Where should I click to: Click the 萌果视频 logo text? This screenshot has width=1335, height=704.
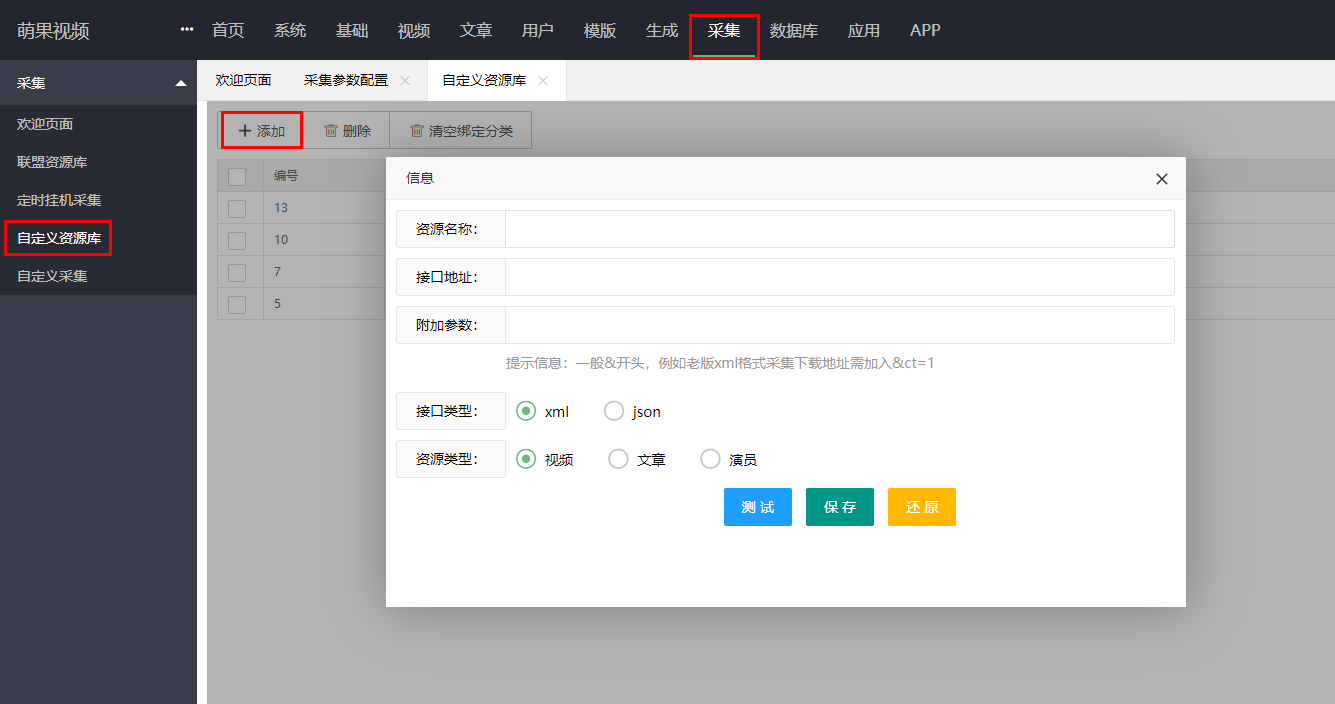click(53, 31)
